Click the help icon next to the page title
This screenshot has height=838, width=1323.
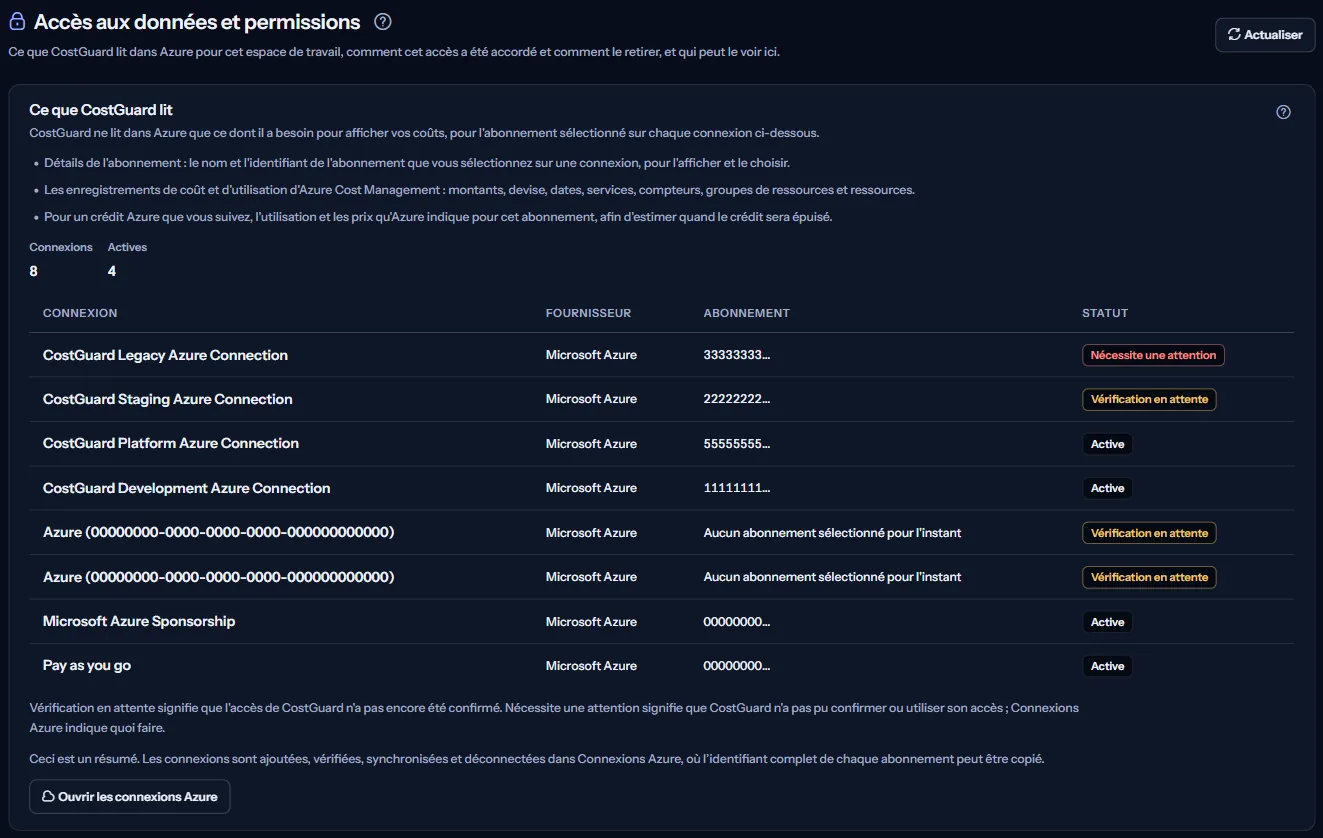(x=382, y=21)
